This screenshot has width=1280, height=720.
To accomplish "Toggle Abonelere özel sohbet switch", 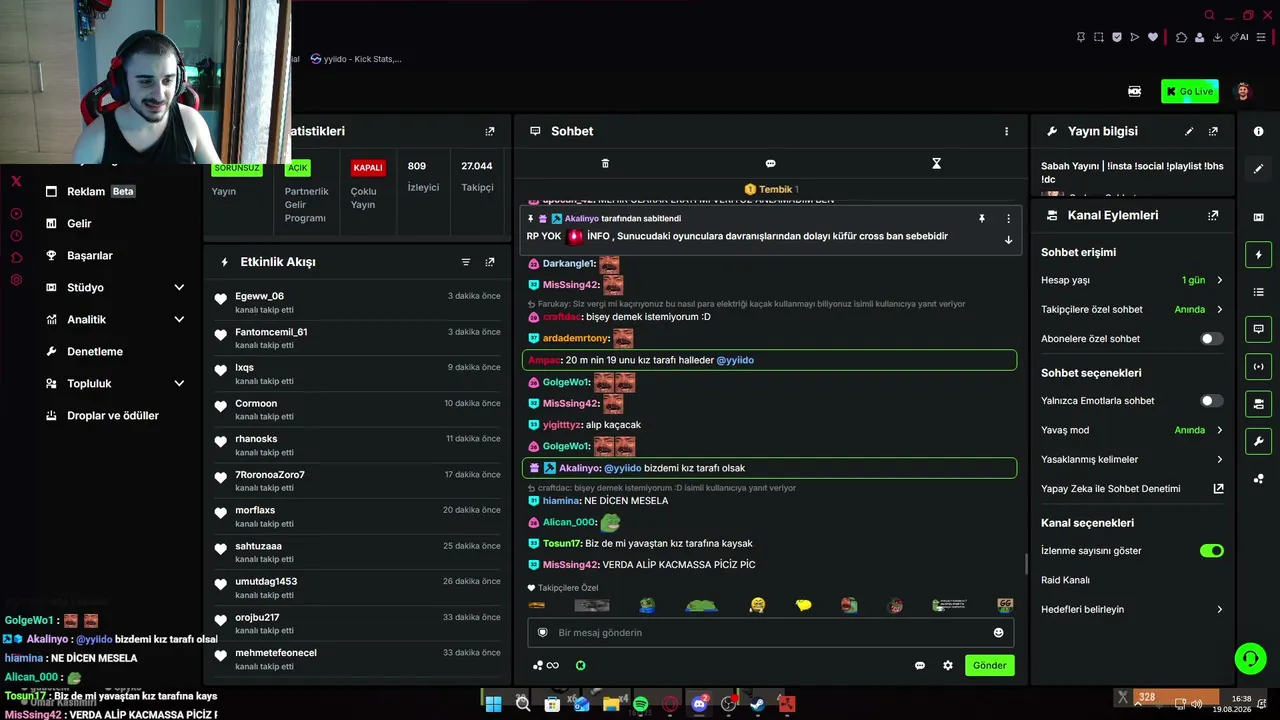I will coord(1211,339).
